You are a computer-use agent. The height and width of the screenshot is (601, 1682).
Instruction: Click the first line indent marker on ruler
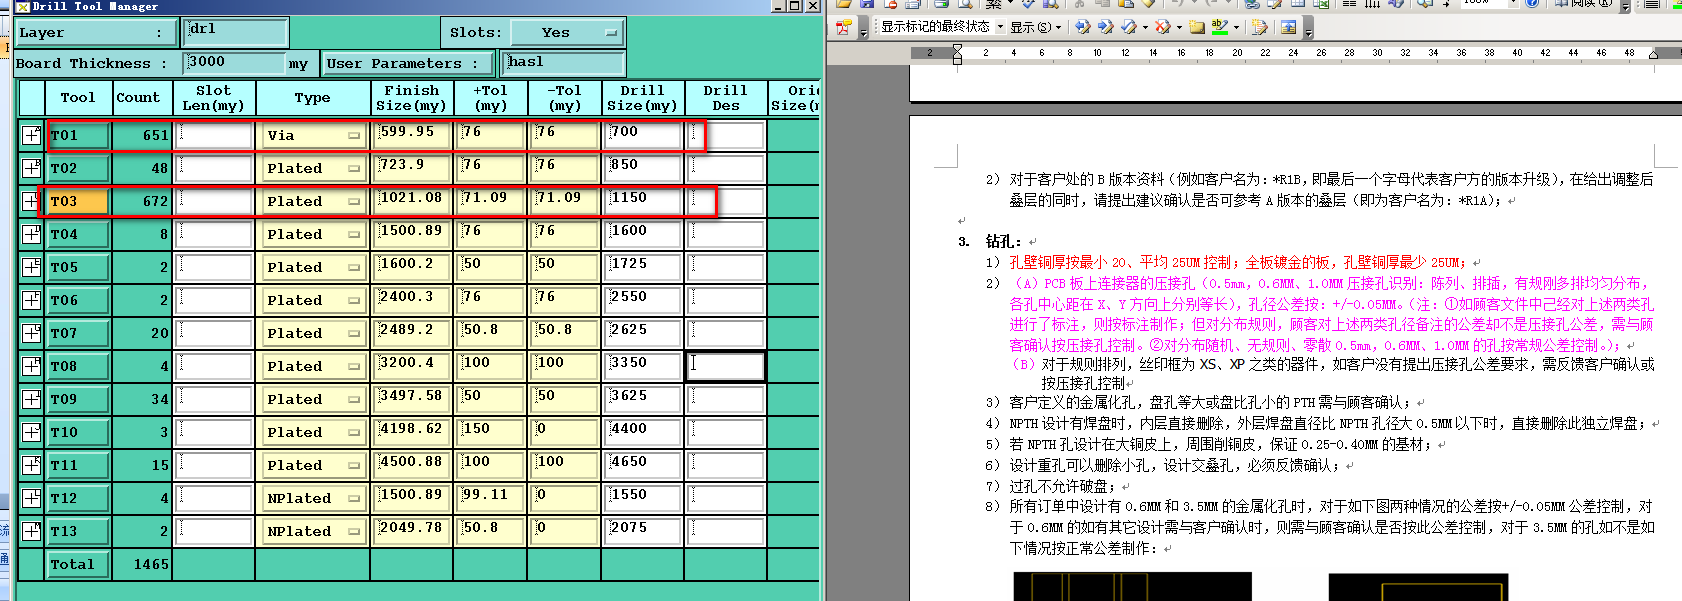(x=957, y=48)
